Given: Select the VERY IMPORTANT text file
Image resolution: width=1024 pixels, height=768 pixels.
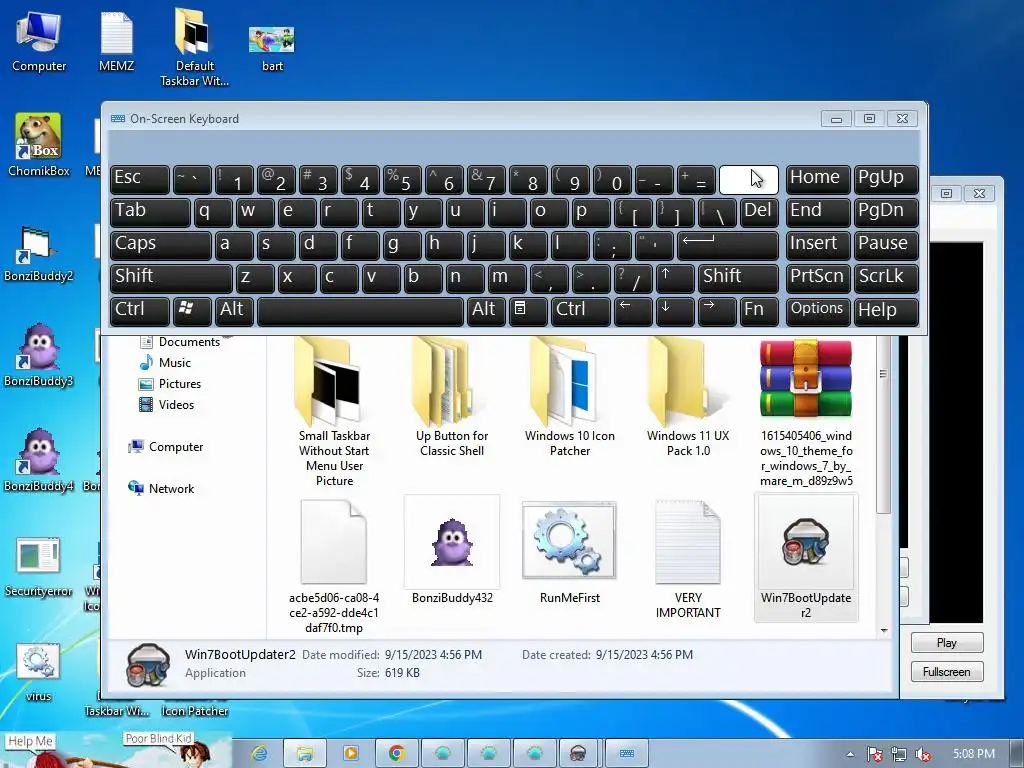Looking at the screenshot, I should pos(688,559).
